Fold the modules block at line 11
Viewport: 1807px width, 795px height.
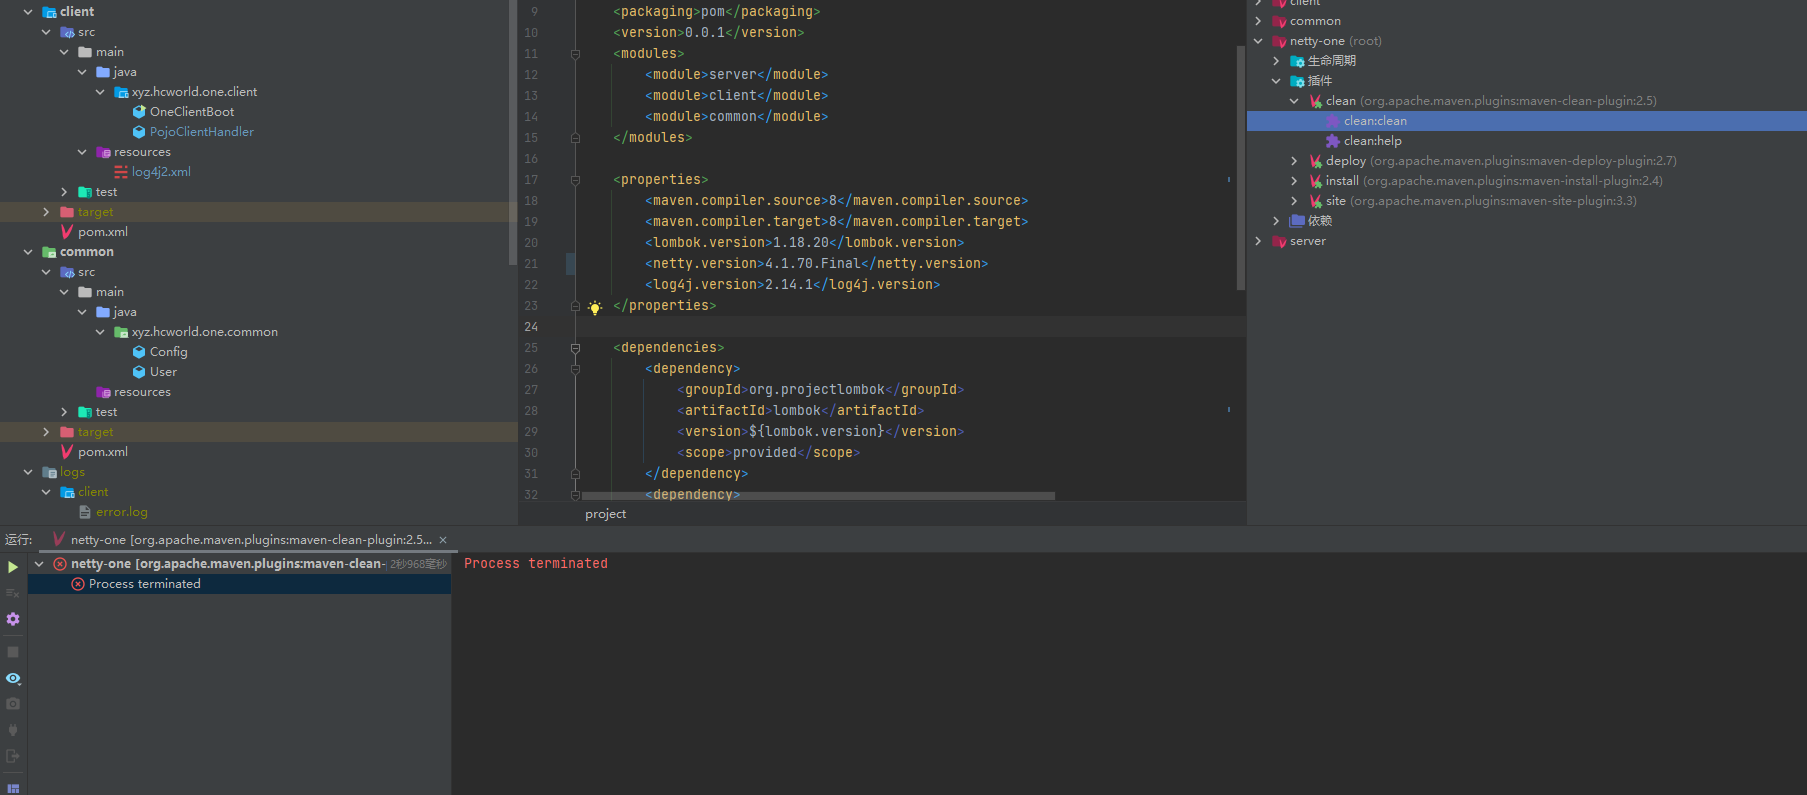575,54
